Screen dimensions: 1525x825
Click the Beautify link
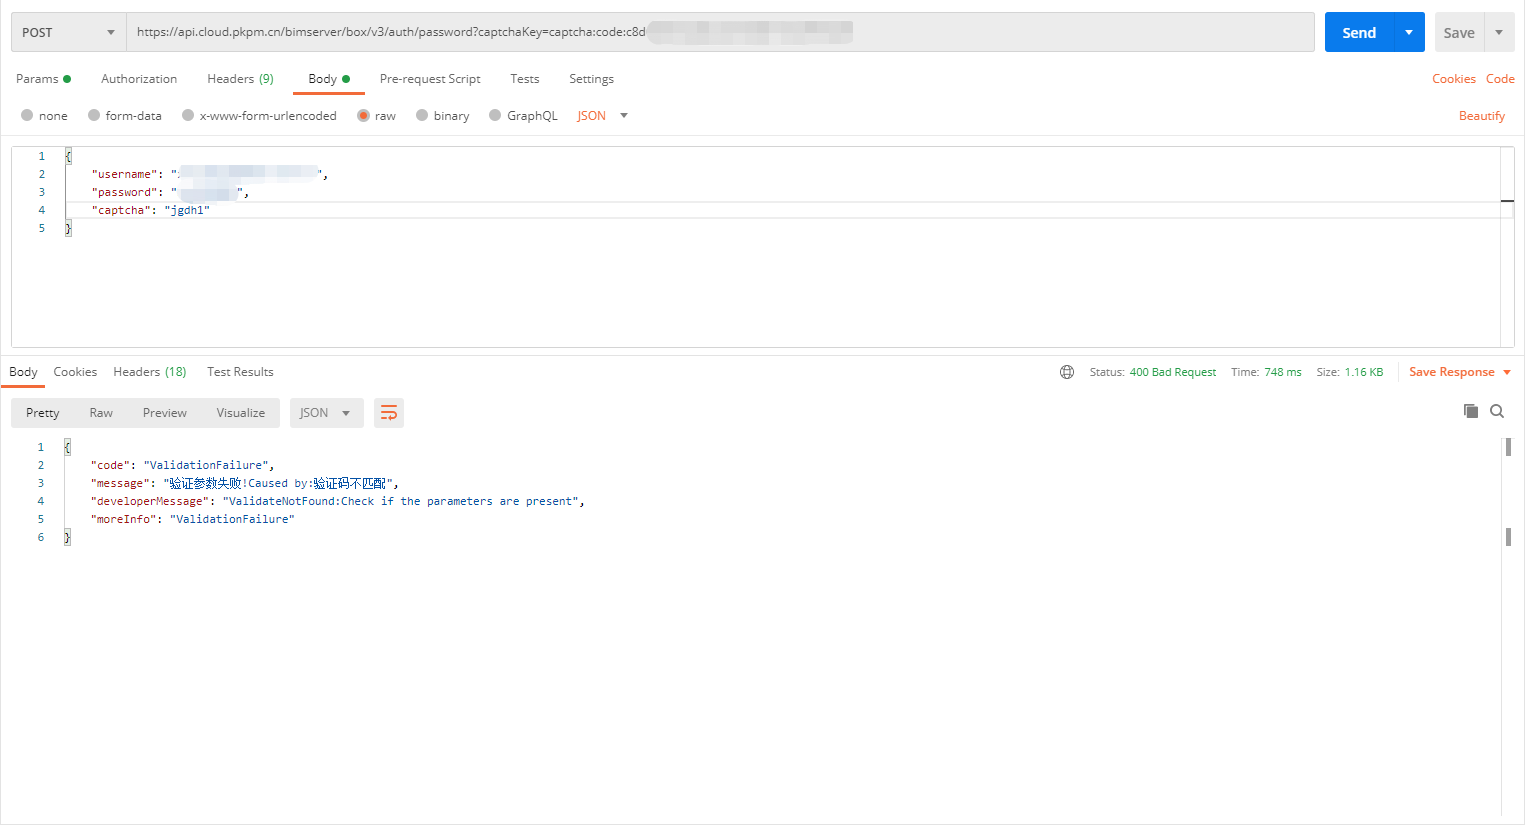(x=1481, y=116)
